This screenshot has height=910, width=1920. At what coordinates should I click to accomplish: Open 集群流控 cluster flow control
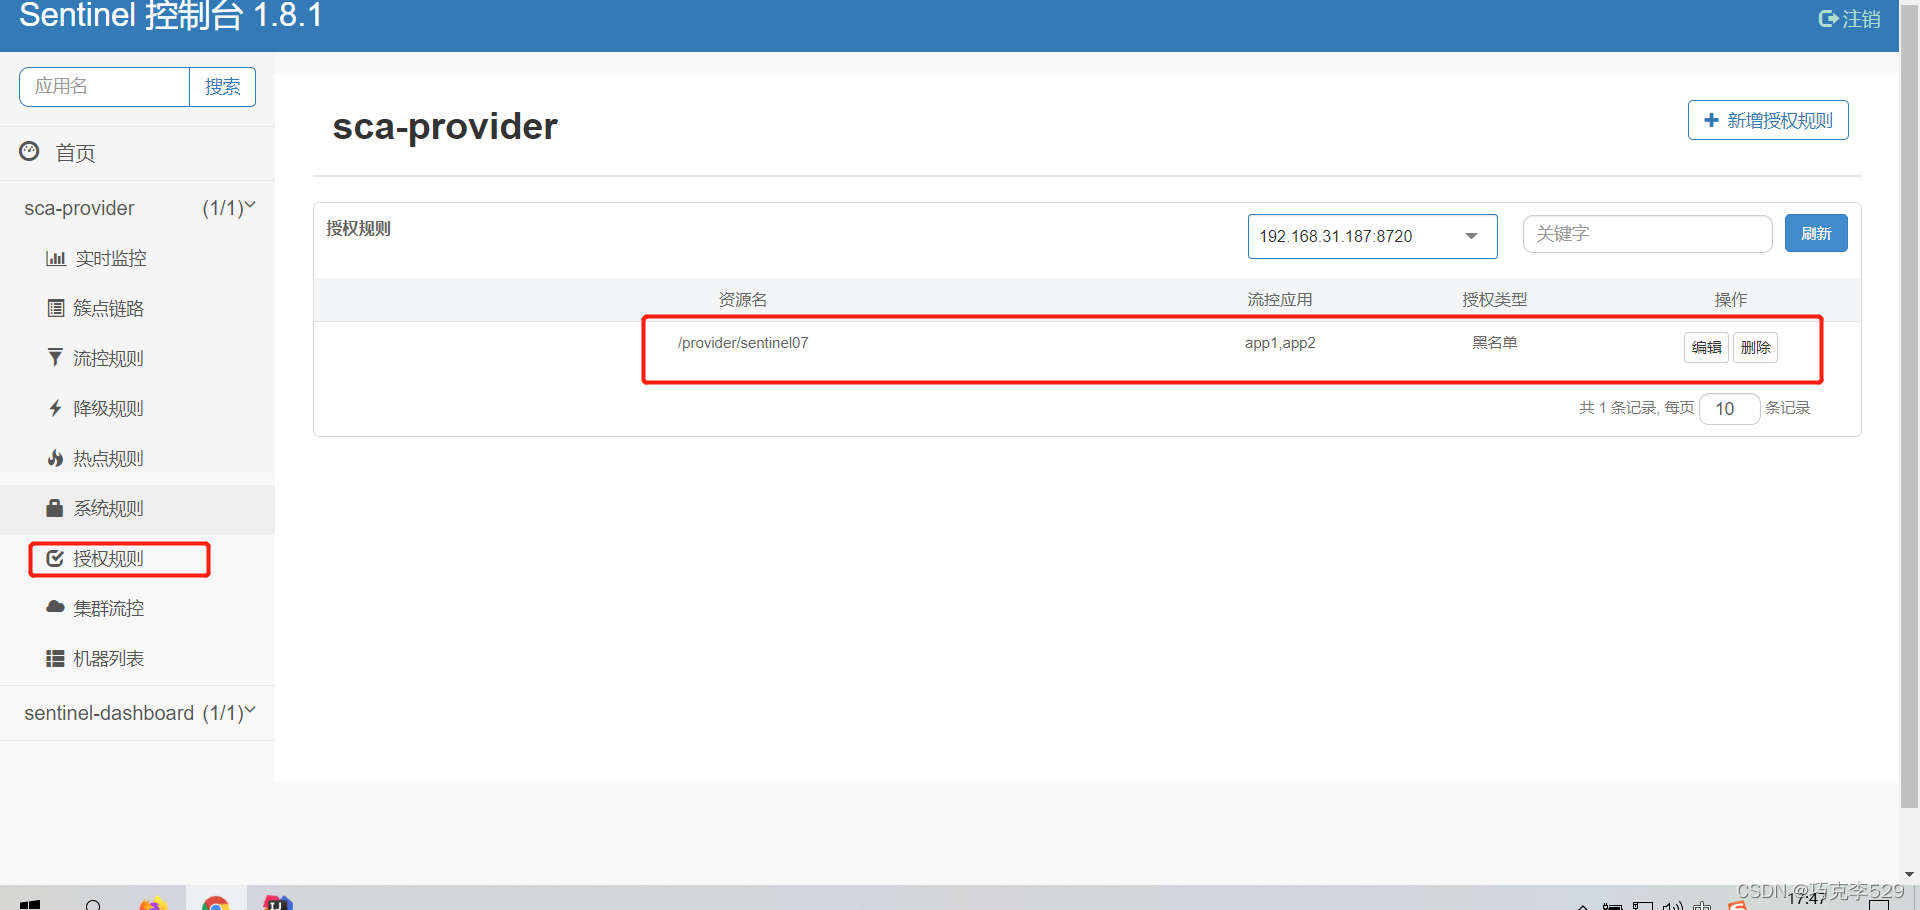point(109,608)
